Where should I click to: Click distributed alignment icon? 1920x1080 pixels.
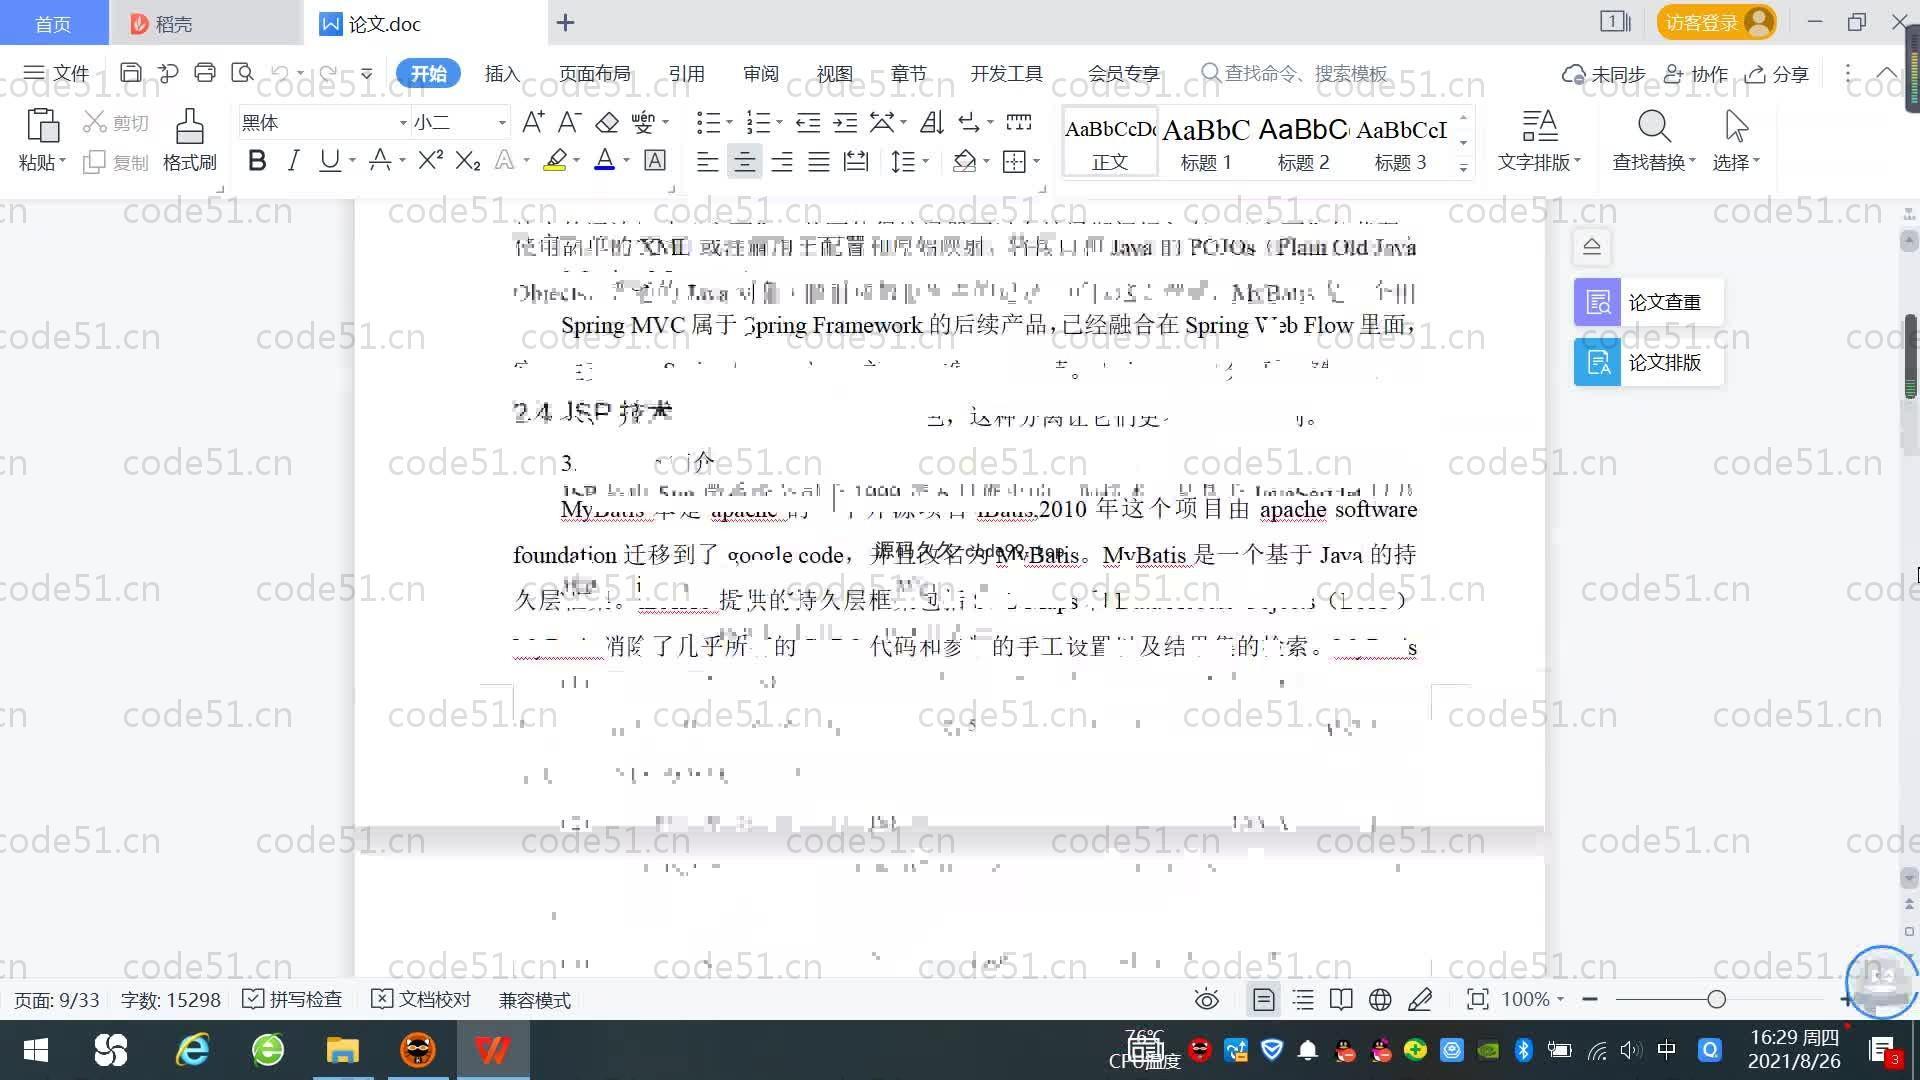click(x=855, y=161)
